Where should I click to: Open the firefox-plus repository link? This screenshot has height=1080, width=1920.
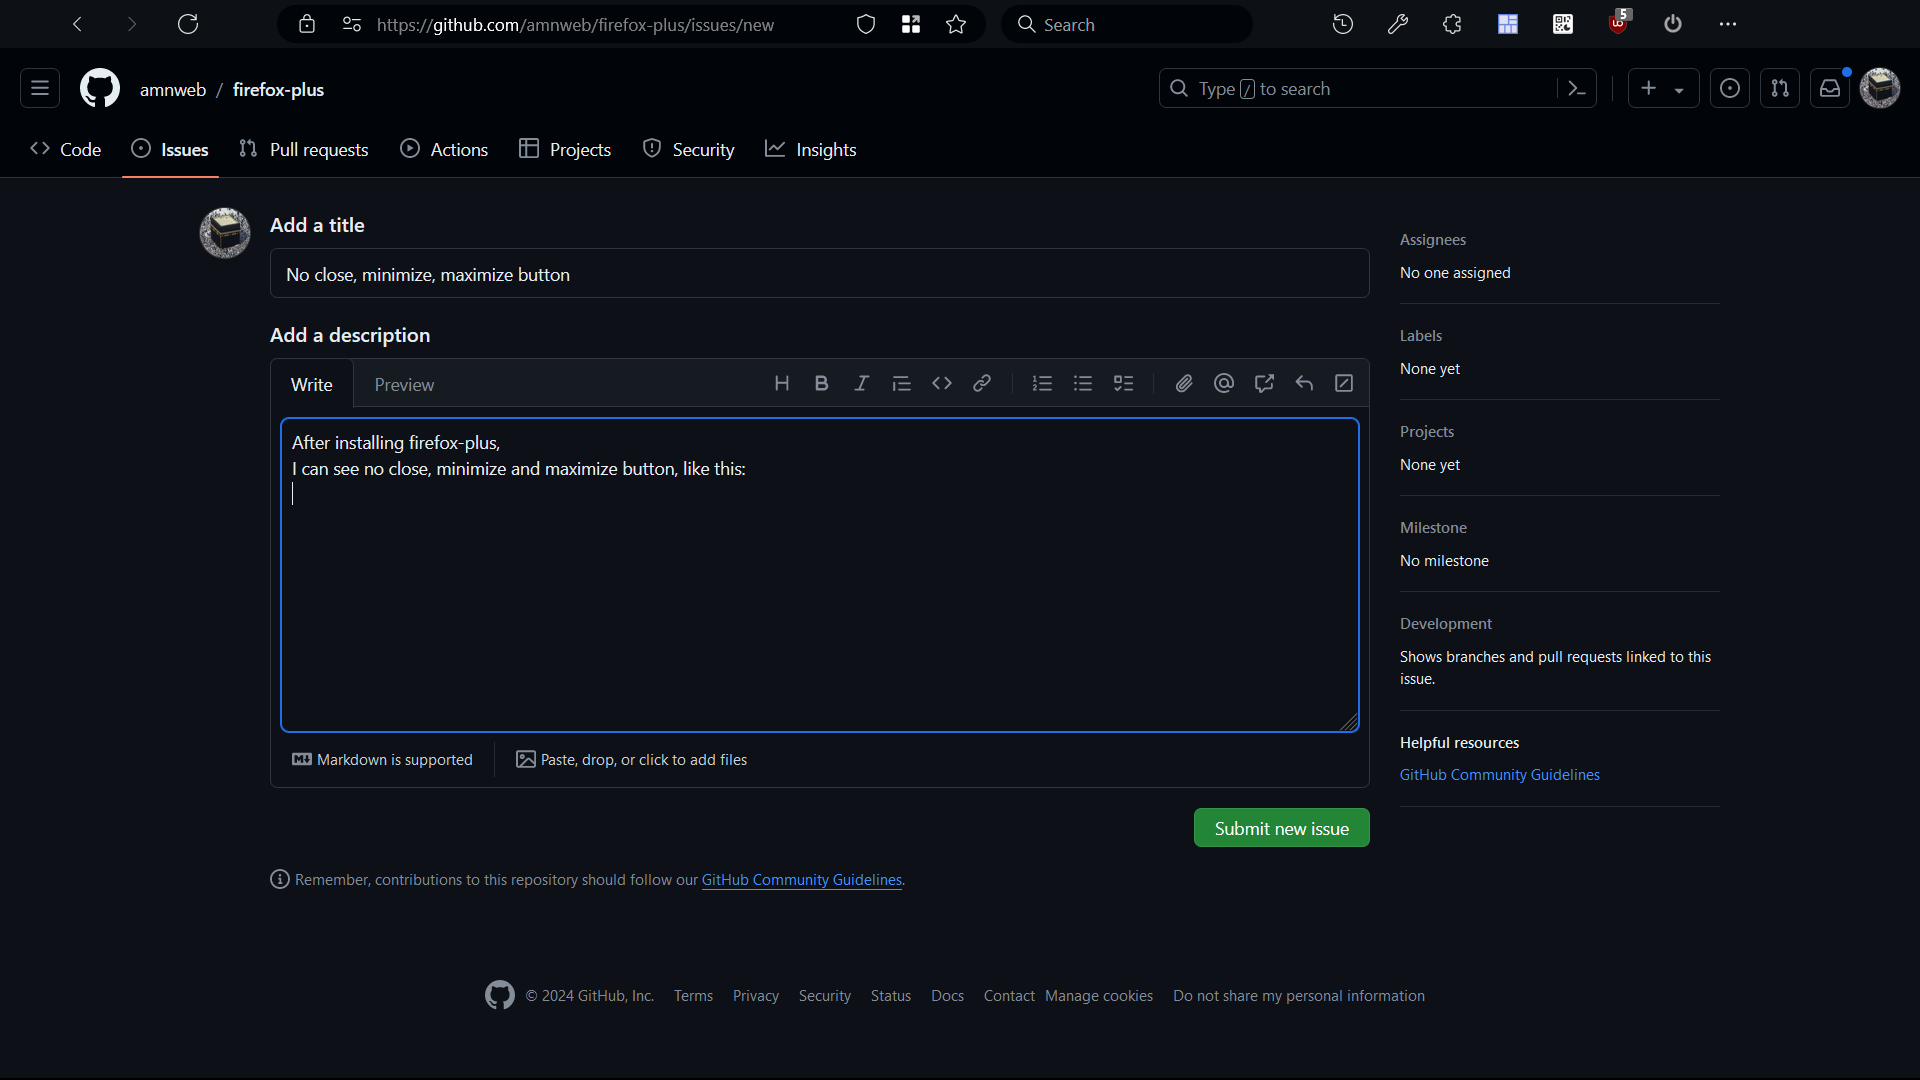point(278,89)
